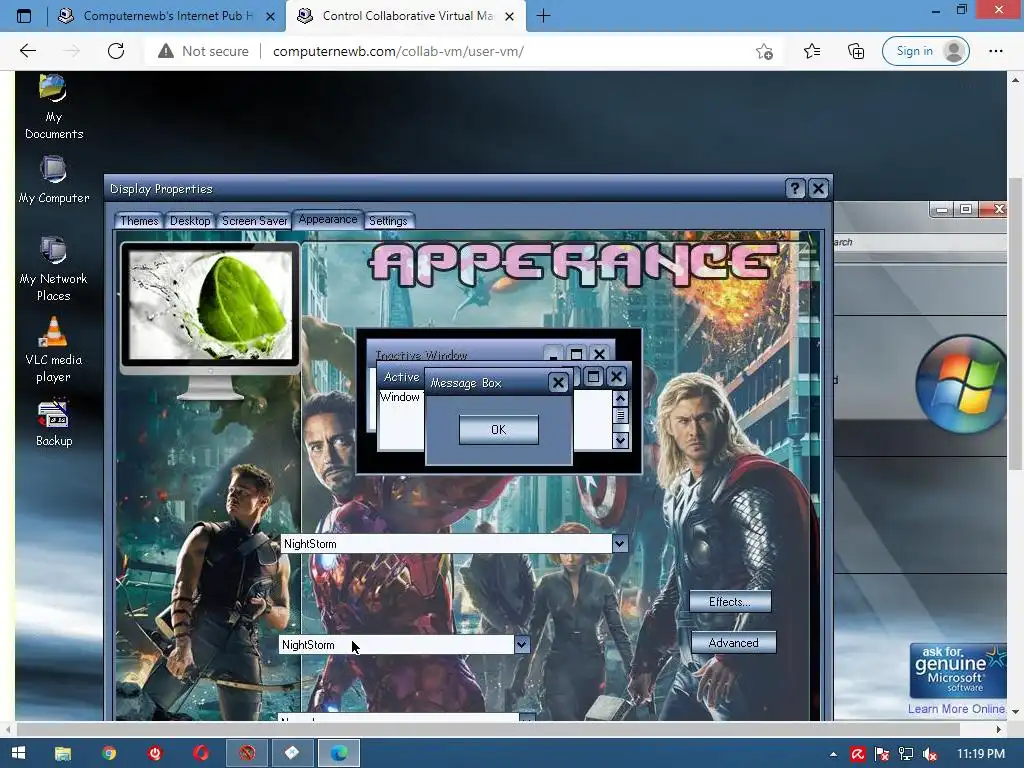1024x768 pixels.
Task: Close the Display Properties dialog
Action: 818,189
